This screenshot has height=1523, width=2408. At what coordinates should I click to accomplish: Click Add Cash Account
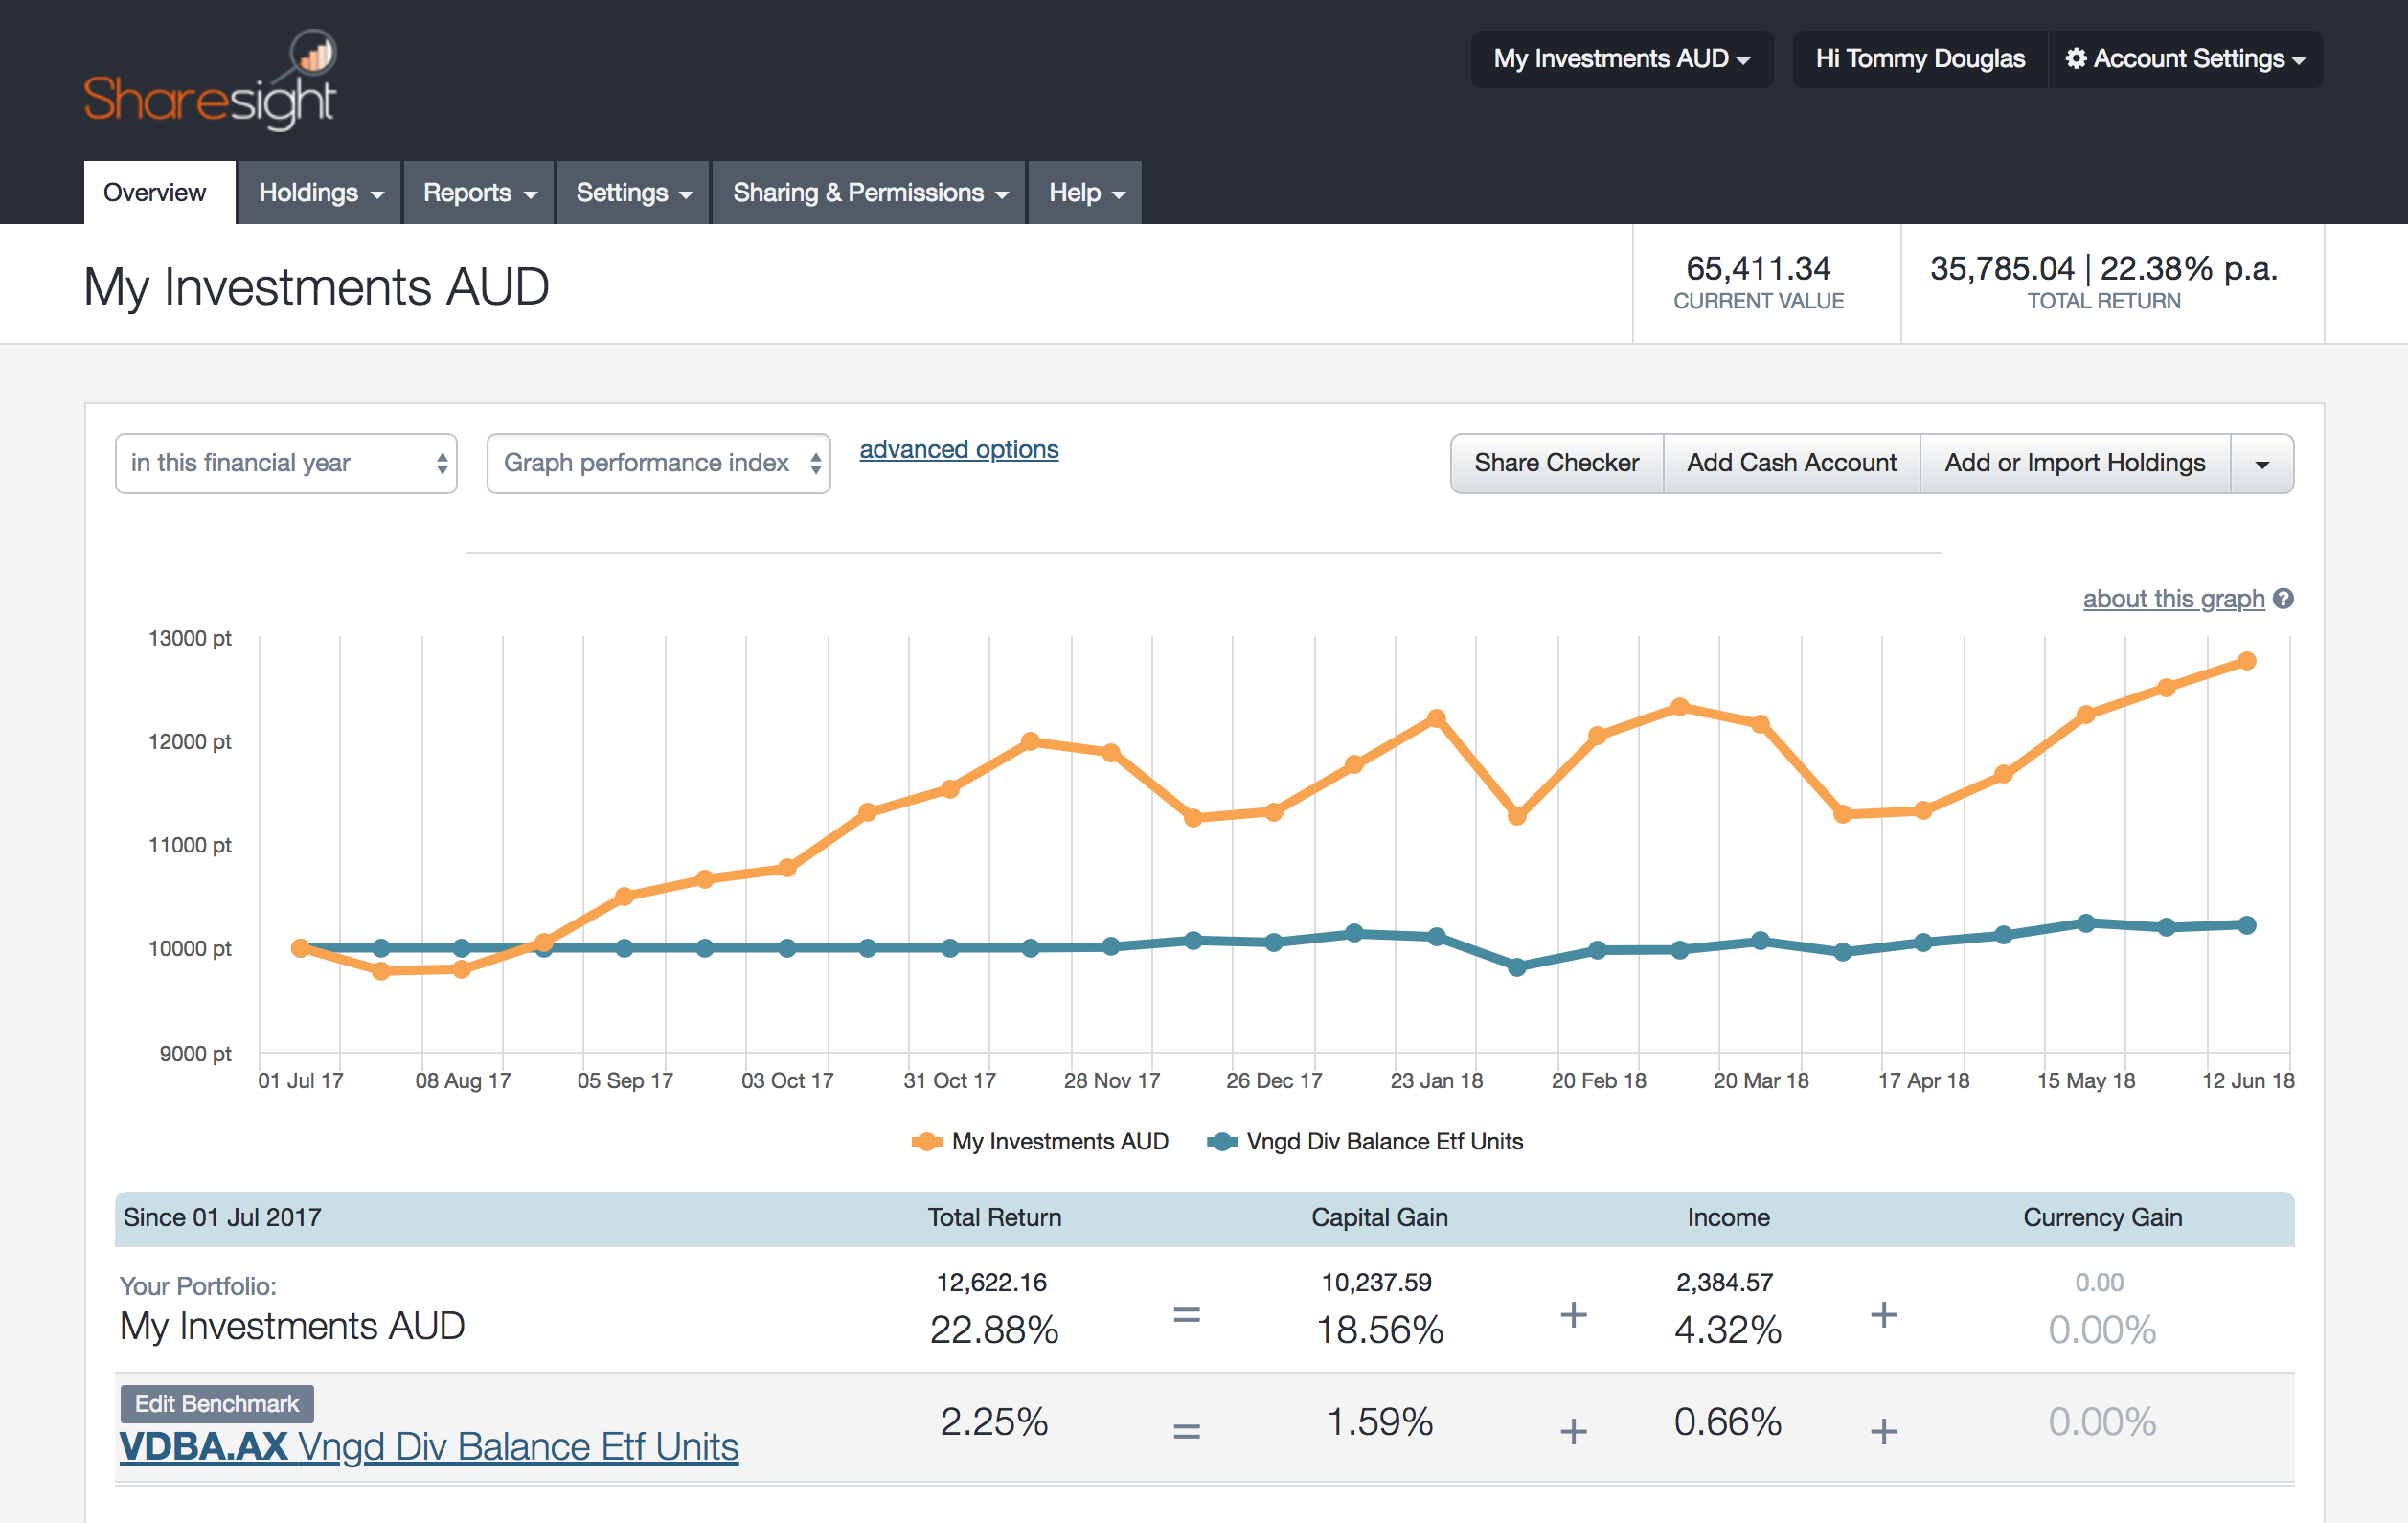pos(1791,463)
